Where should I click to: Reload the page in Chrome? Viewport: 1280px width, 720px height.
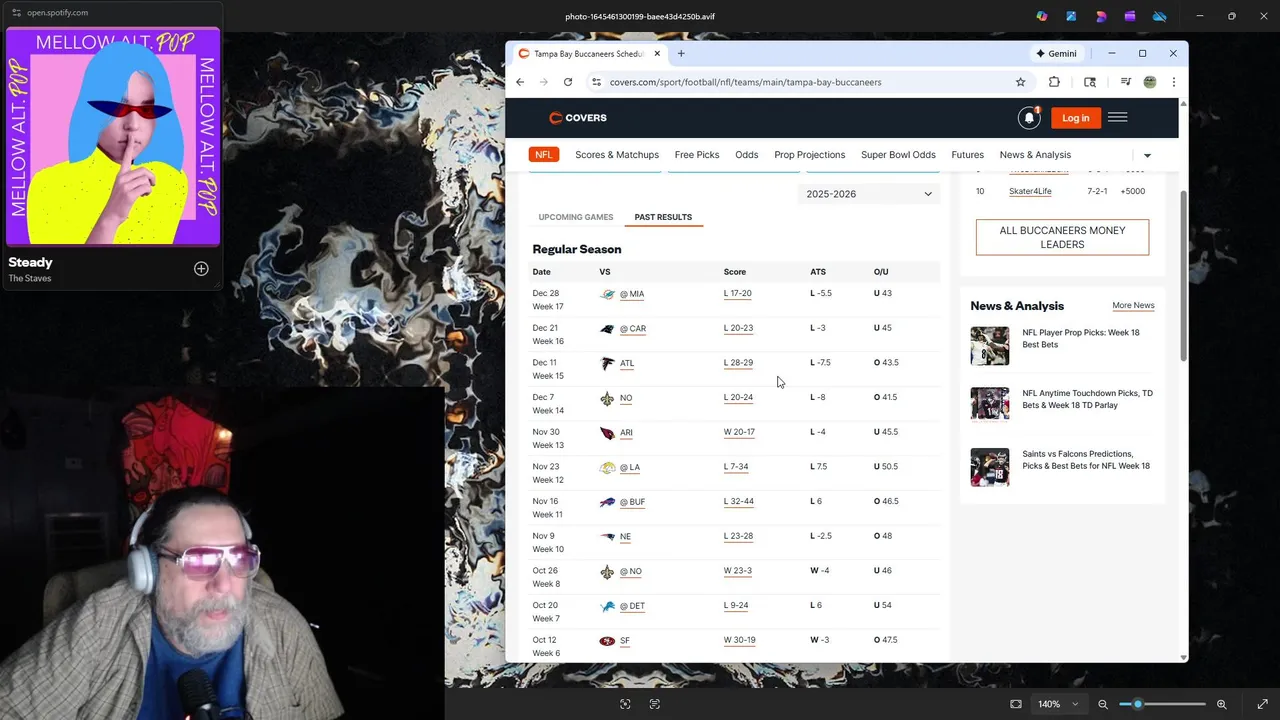[568, 82]
